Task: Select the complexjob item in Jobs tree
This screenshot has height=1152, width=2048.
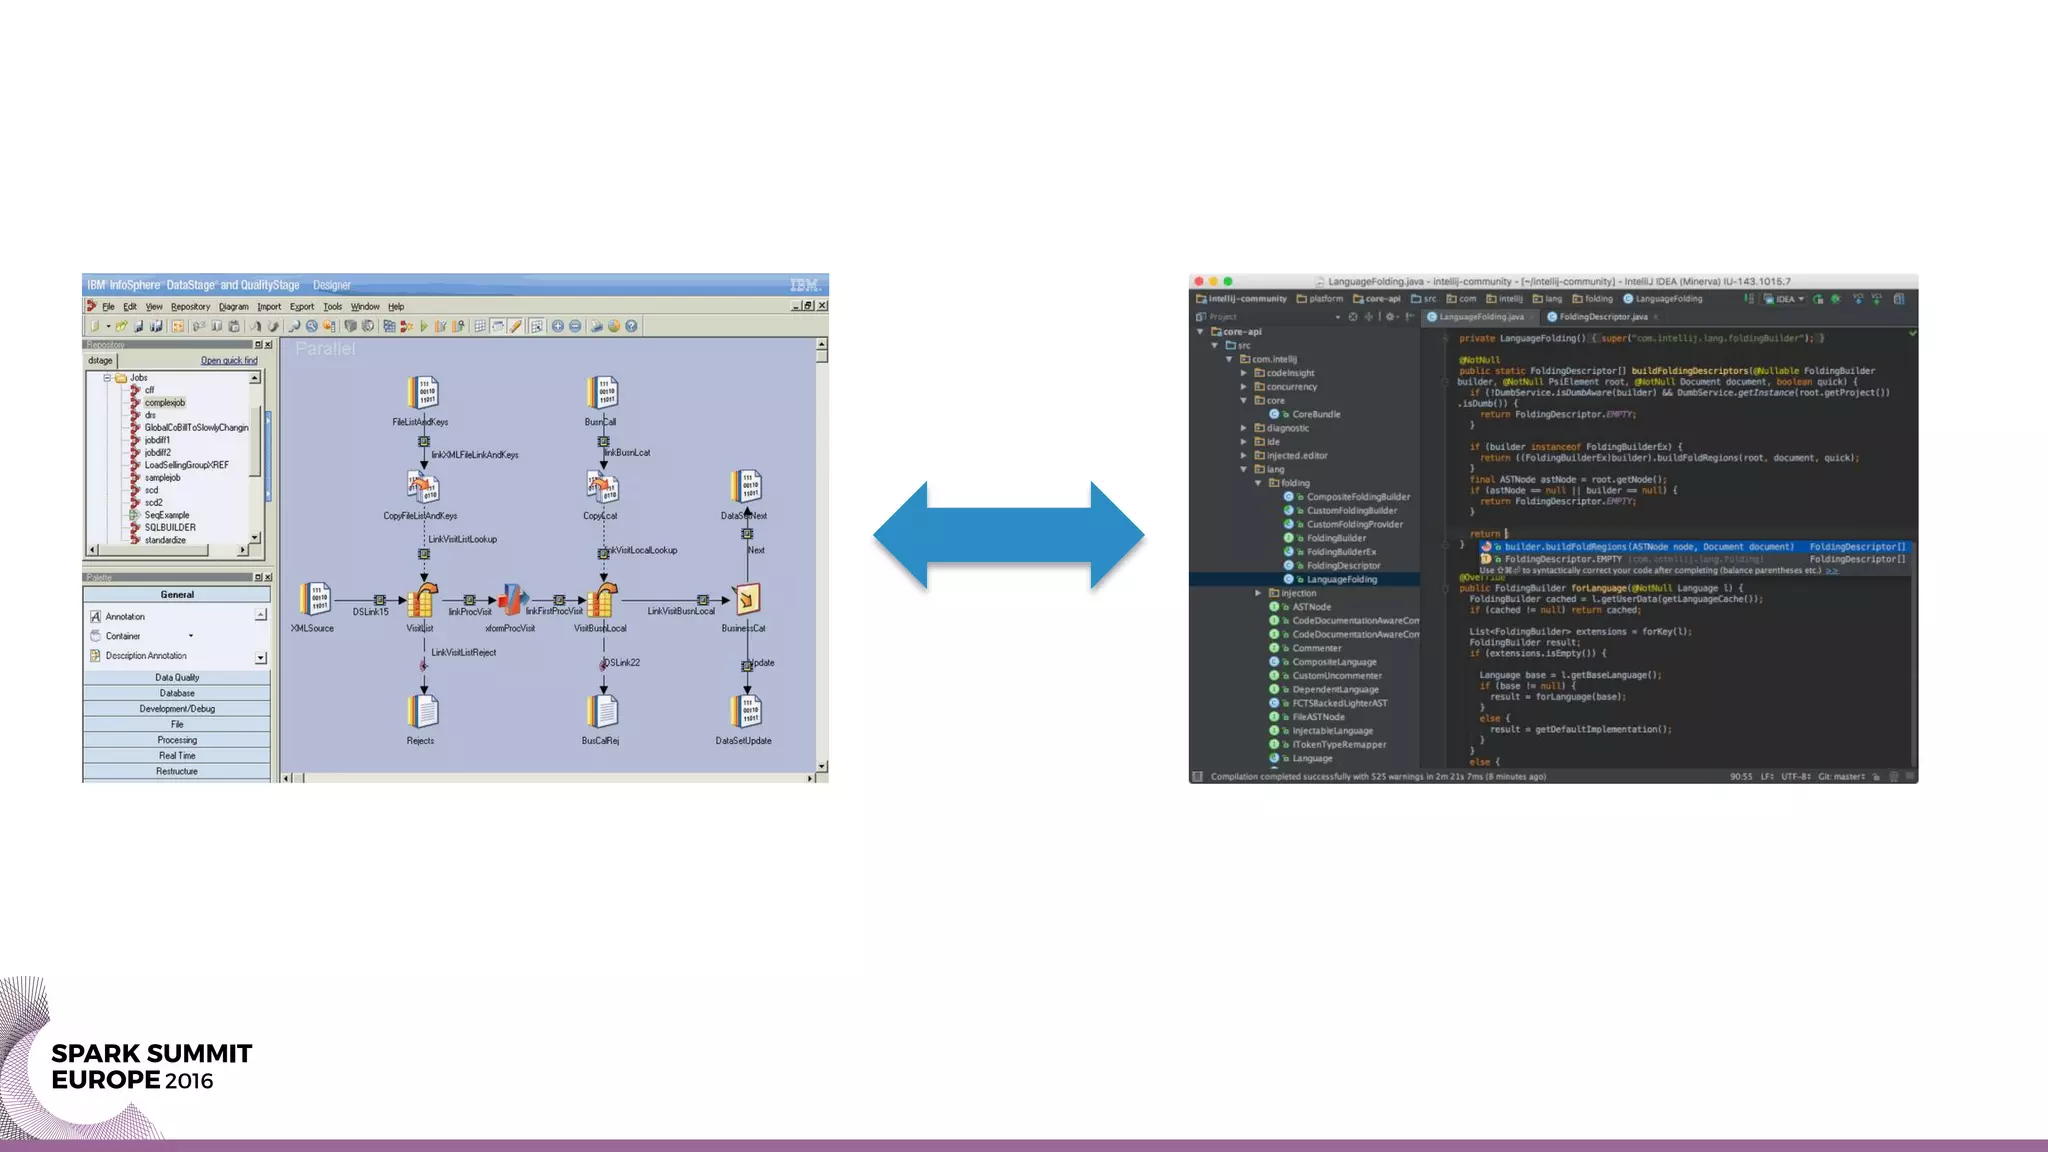Action: point(164,403)
